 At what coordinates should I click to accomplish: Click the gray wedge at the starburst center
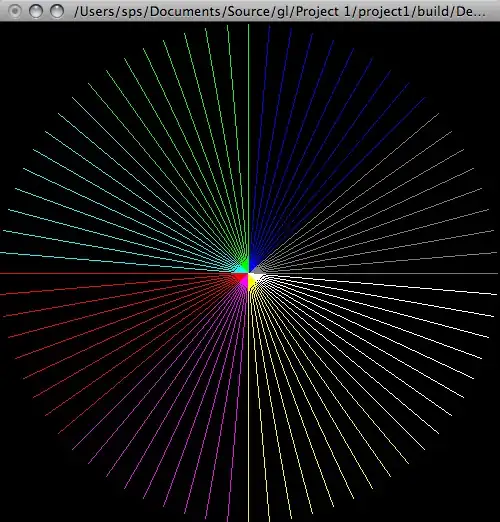tap(259, 270)
